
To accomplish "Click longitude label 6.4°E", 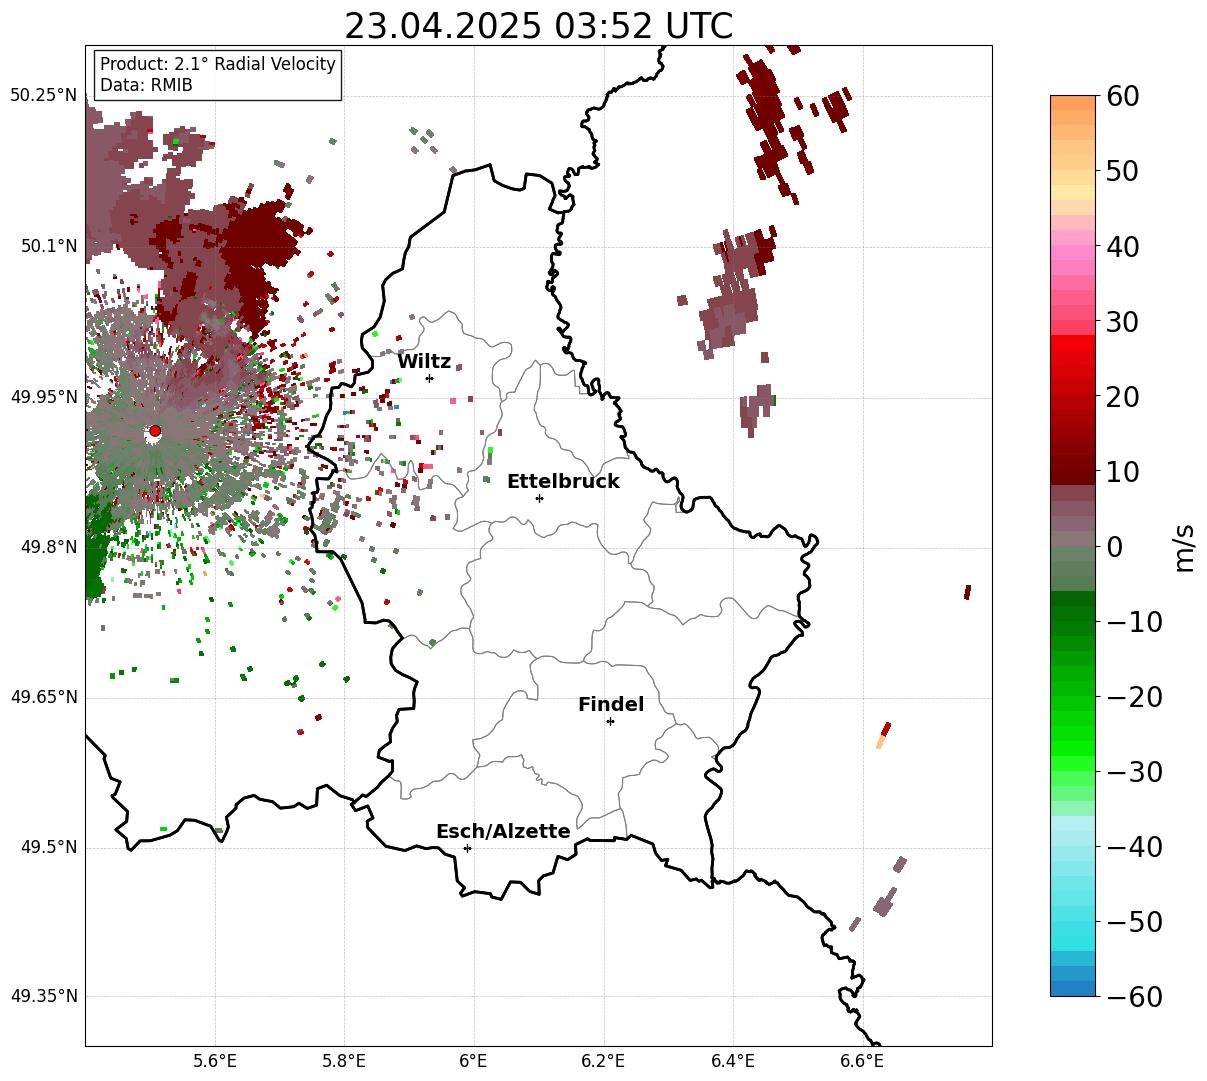I will [x=733, y=1061].
